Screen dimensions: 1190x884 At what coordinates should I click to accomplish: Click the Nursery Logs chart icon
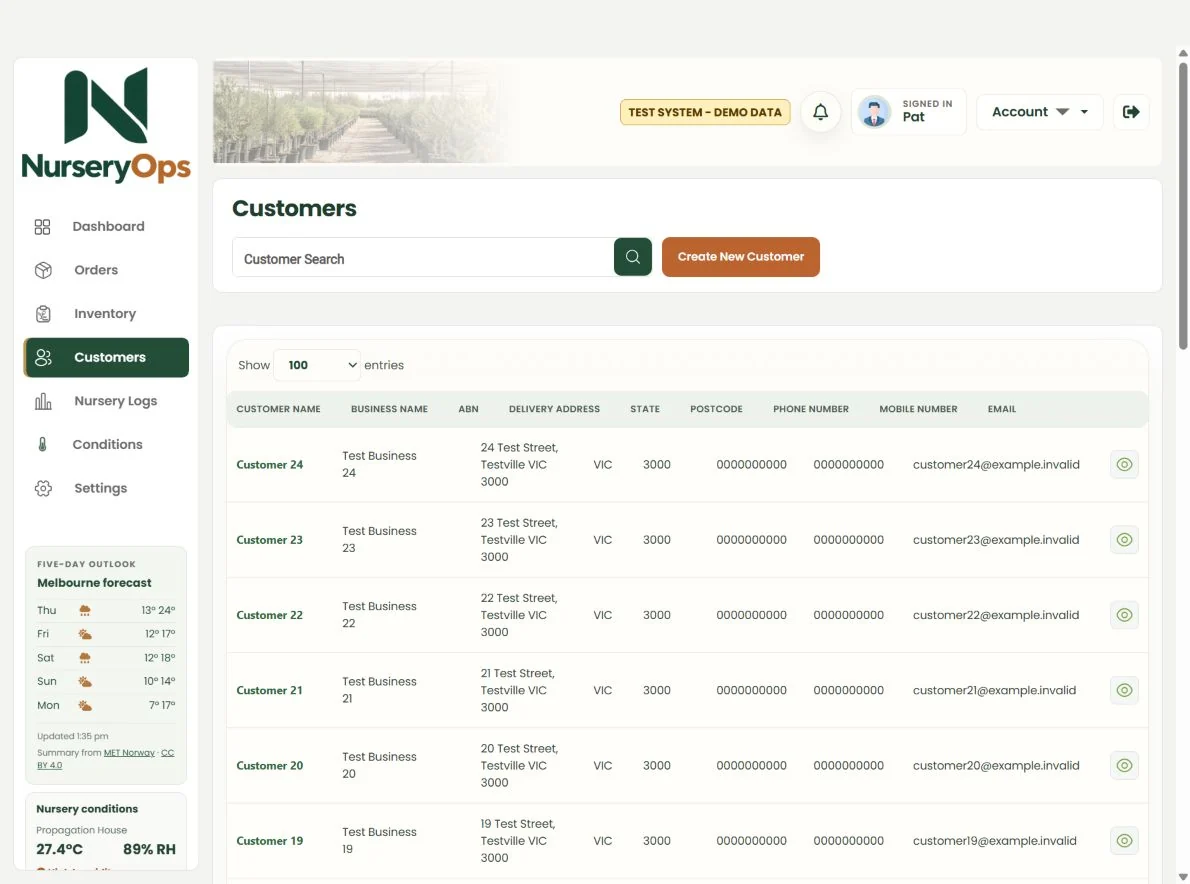click(43, 401)
